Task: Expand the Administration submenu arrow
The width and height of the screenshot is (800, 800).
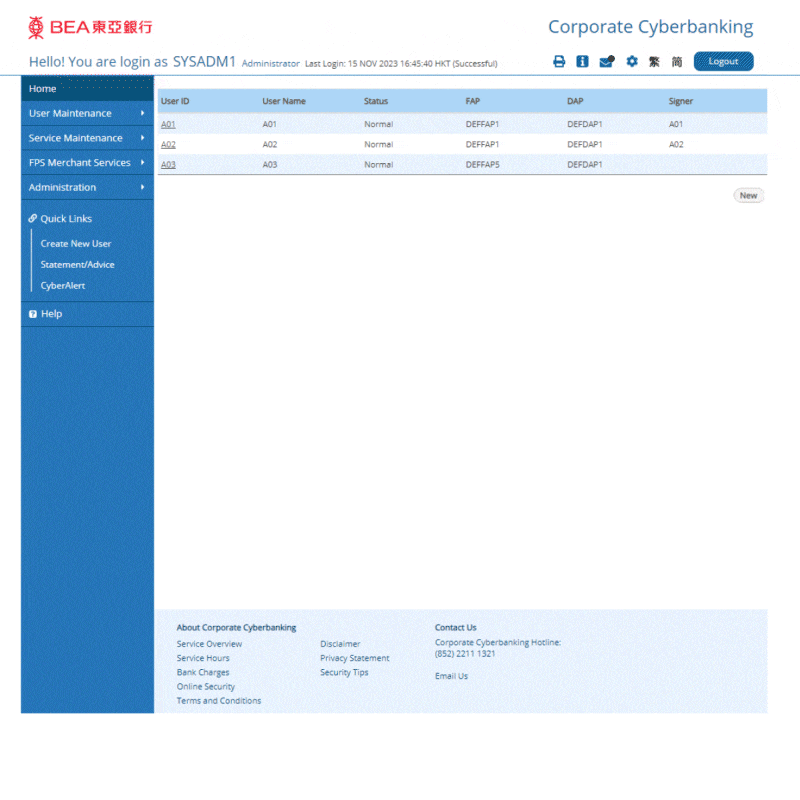Action: 142,187
